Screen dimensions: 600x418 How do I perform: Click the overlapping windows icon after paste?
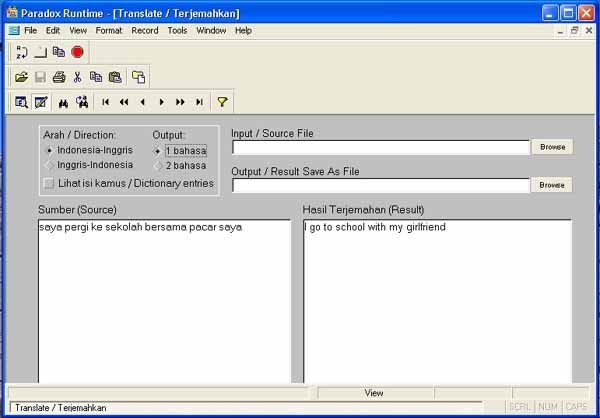coord(139,77)
